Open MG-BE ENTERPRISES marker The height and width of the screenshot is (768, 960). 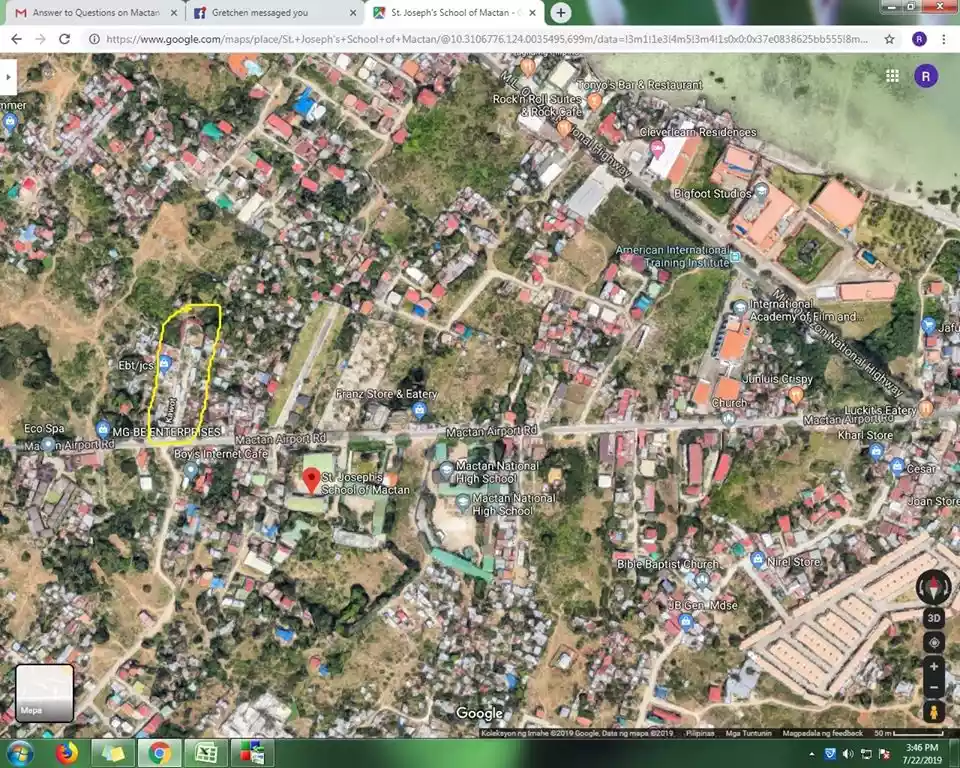[x=103, y=428]
